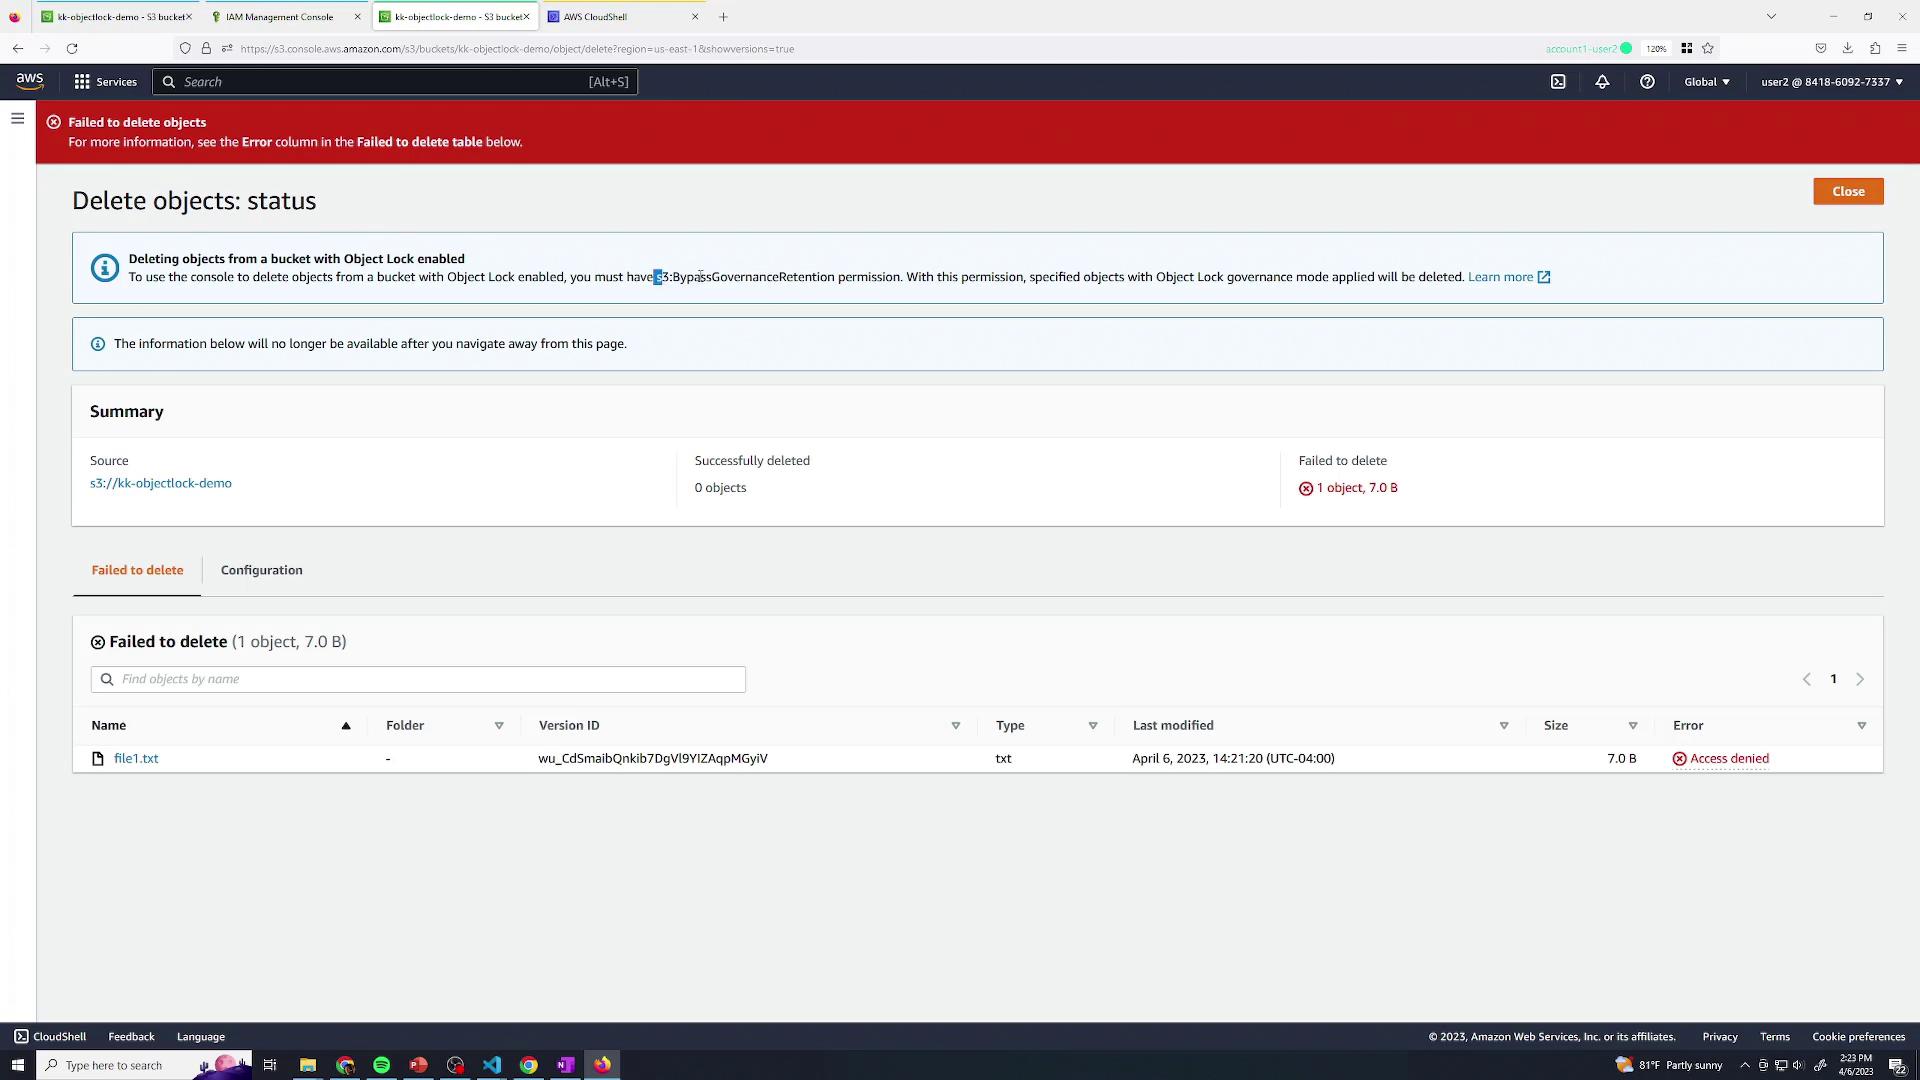Image resolution: width=1920 pixels, height=1080 pixels.
Task: Click the orange Close button
Action: [1847, 191]
